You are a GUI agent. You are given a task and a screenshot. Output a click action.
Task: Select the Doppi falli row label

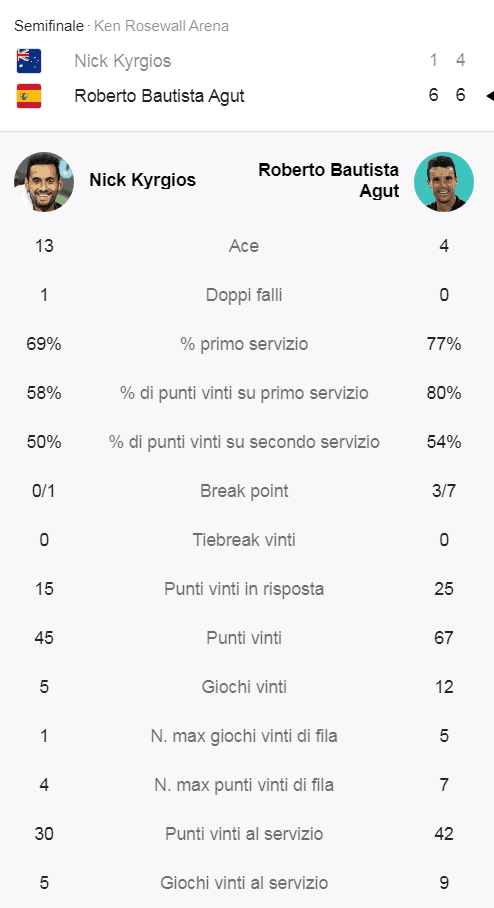pos(244,295)
